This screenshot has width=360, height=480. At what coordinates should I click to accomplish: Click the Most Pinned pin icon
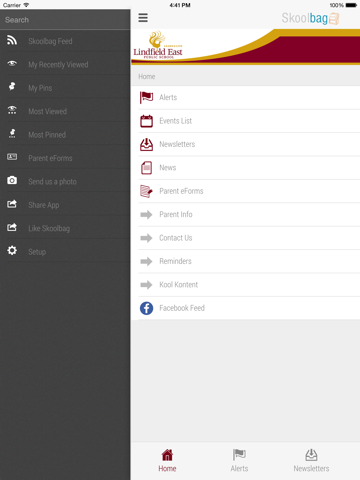12,133
